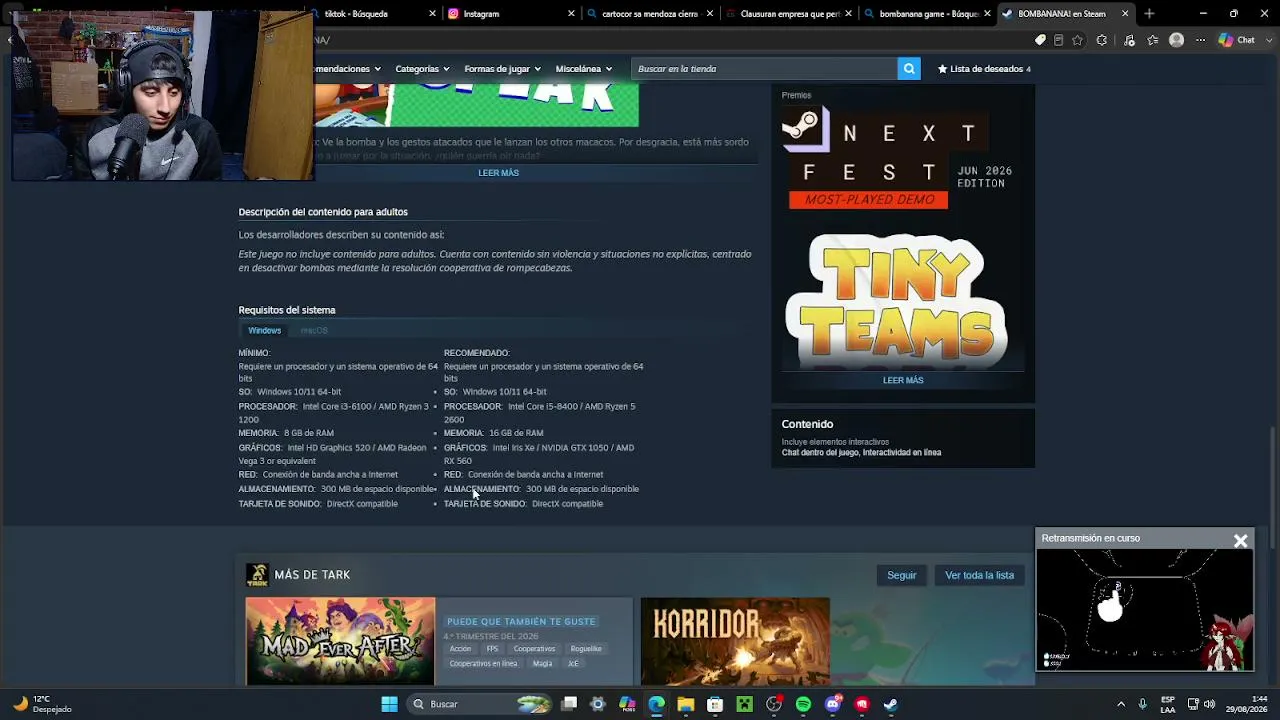Open the immersive reader icon
The width and height of the screenshot is (1280, 720).
[x=1058, y=40]
